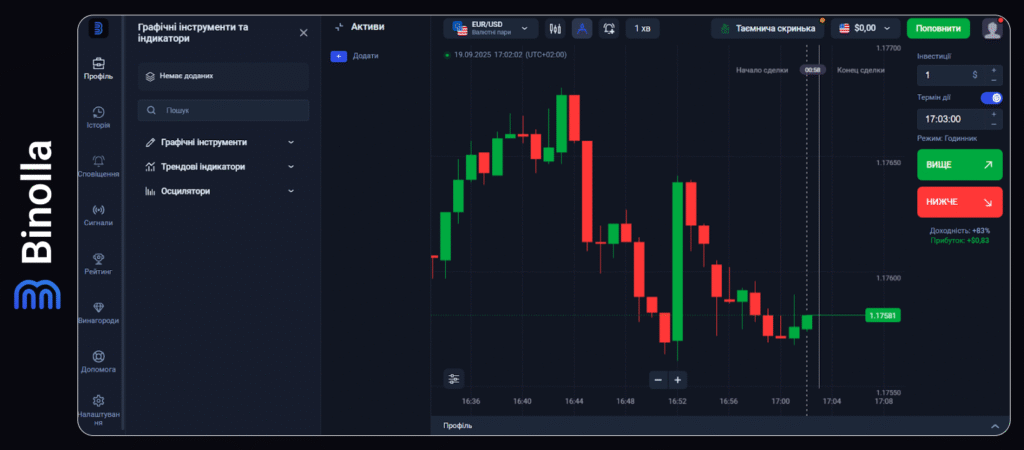This screenshot has height=450, width=1024.
Task: Click the Режим: Годинник text
Action: tap(947, 138)
